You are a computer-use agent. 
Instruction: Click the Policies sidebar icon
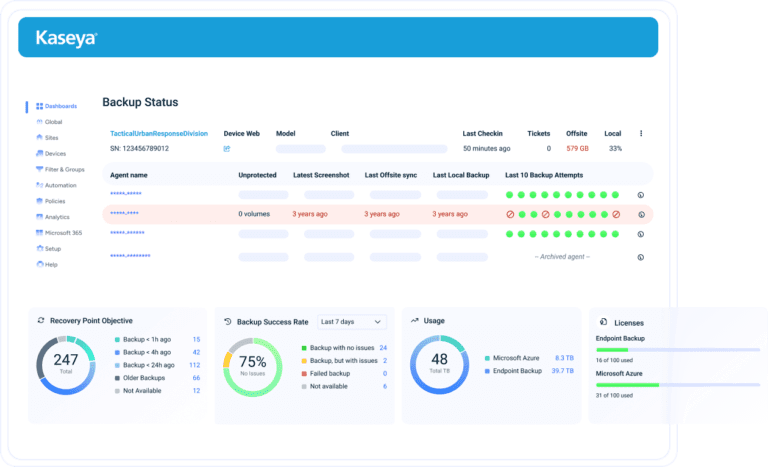click(40, 201)
